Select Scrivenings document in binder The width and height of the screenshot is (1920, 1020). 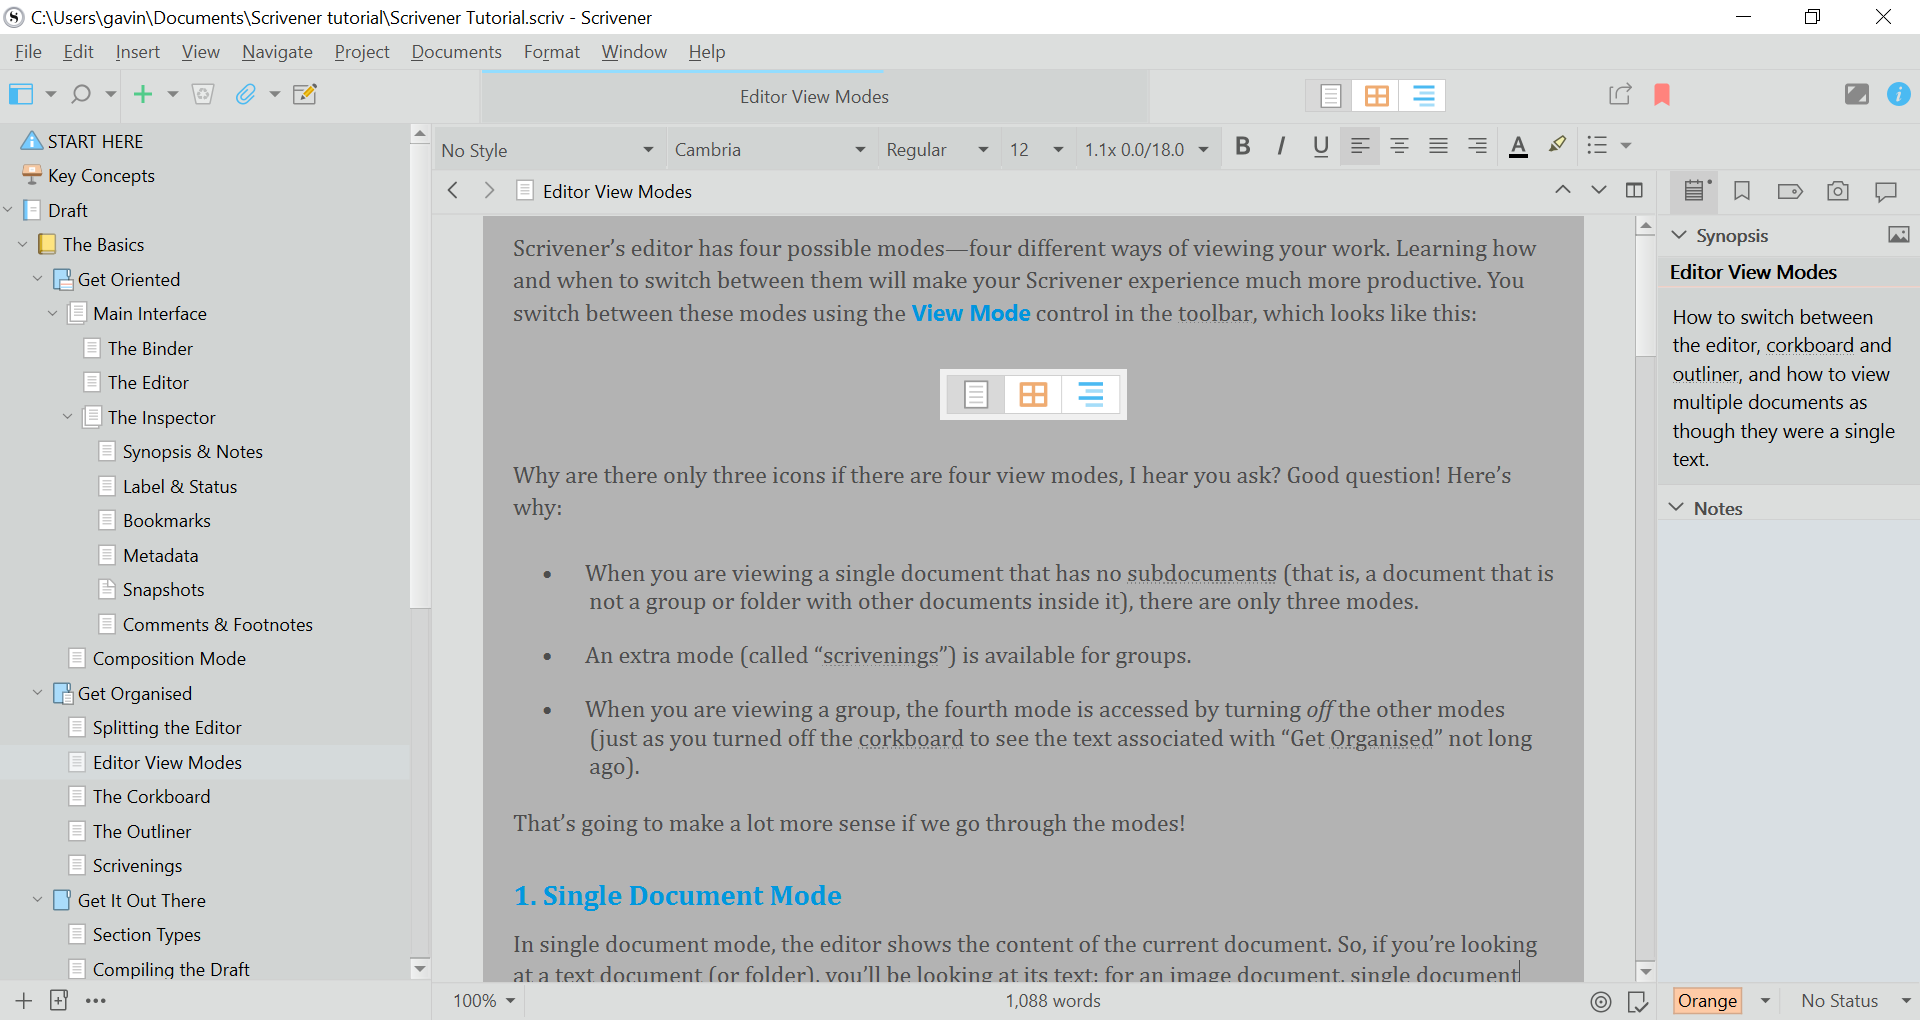point(137,866)
